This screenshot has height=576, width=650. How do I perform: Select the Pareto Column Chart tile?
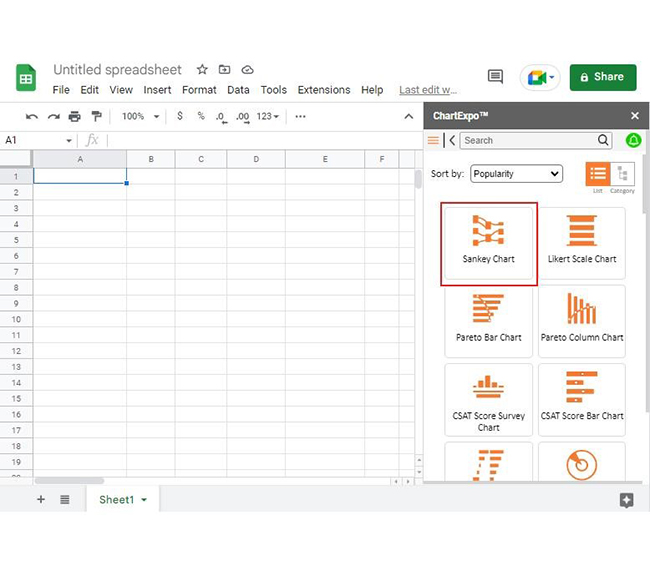coord(582,321)
